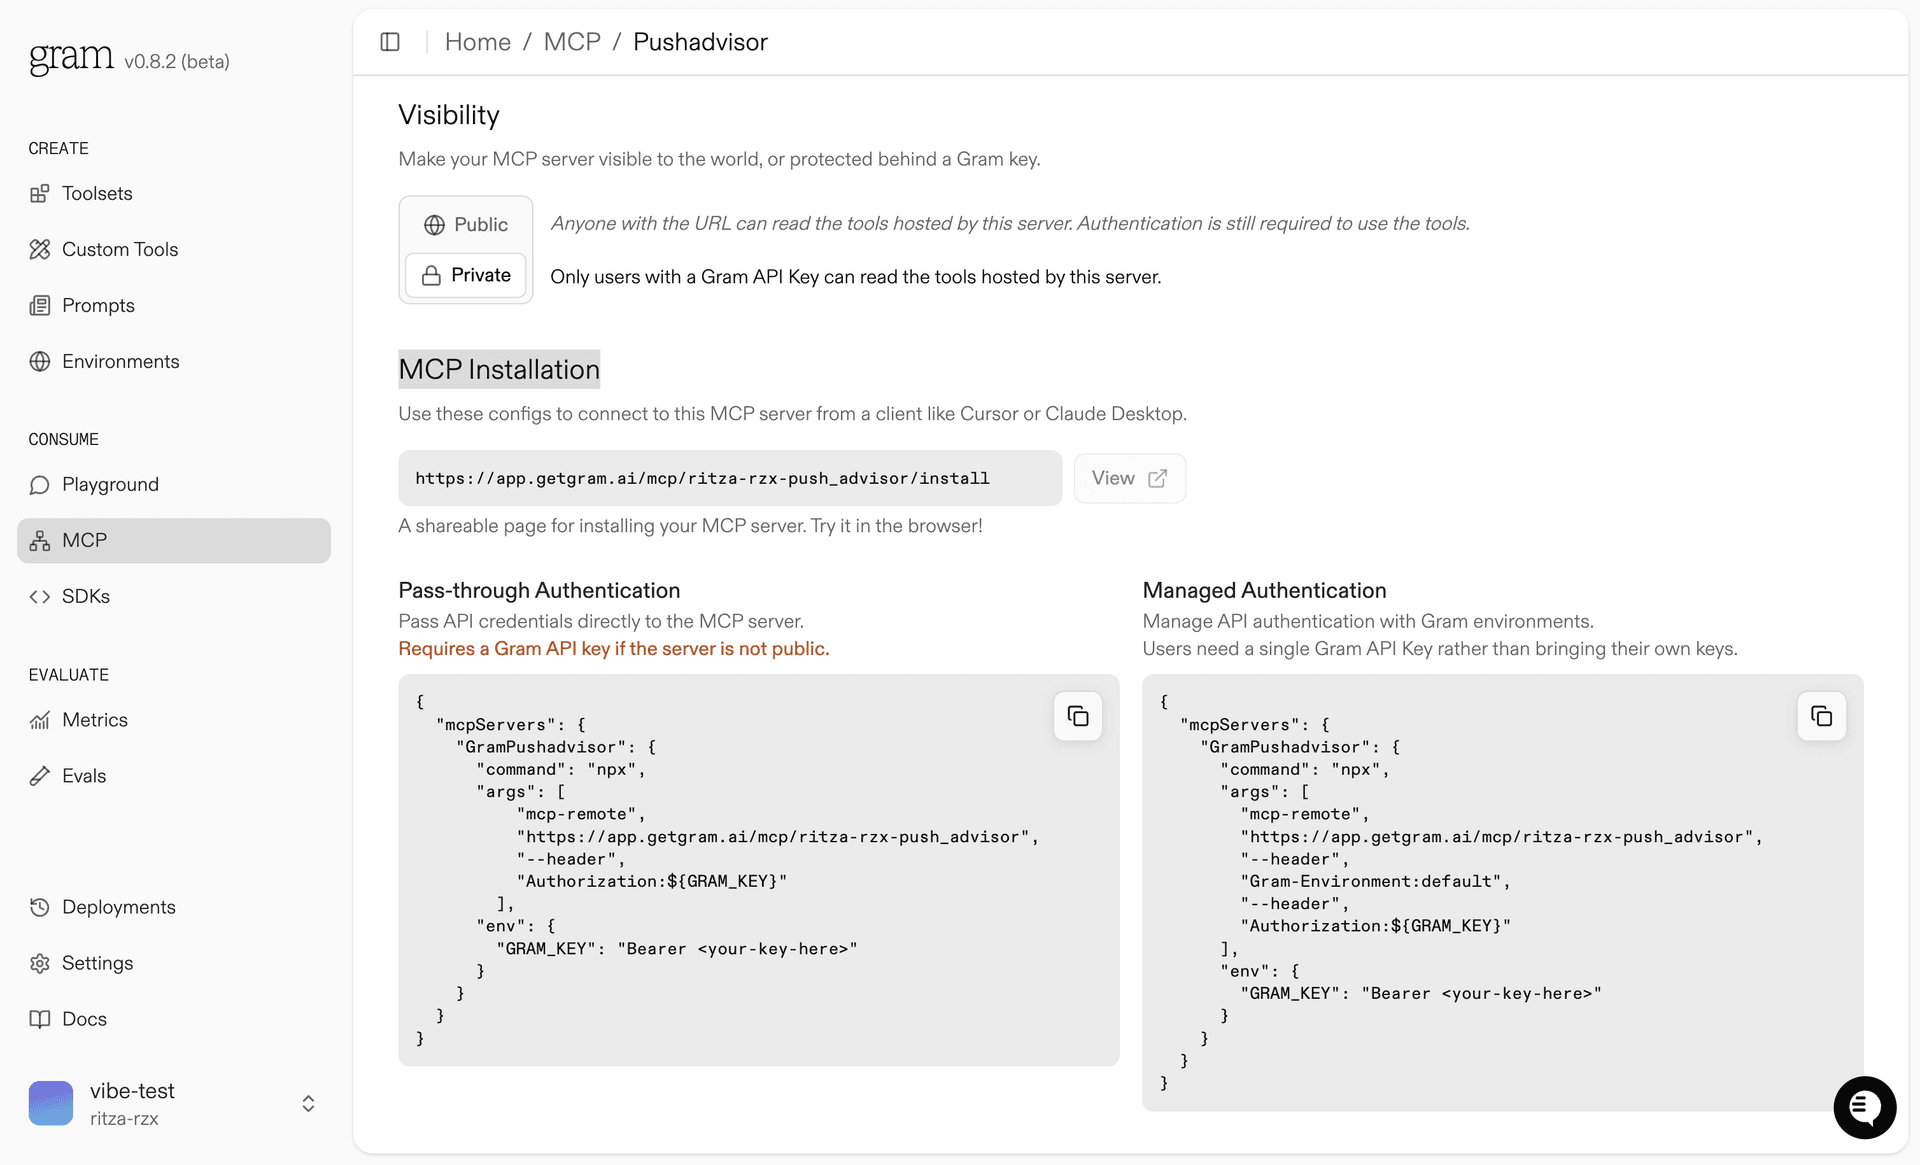Set server visibility to Private
Image resolution: width=1920 pixels, height=1165 pixels.
click(465, 275)
